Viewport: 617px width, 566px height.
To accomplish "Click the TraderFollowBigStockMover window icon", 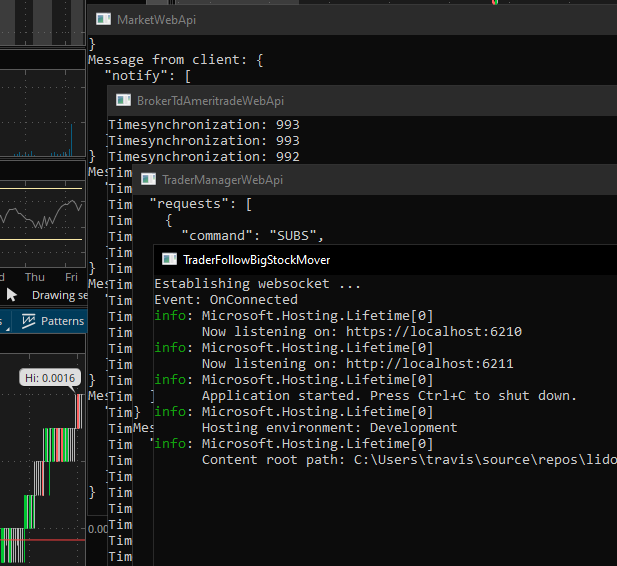I will [170, 259].
